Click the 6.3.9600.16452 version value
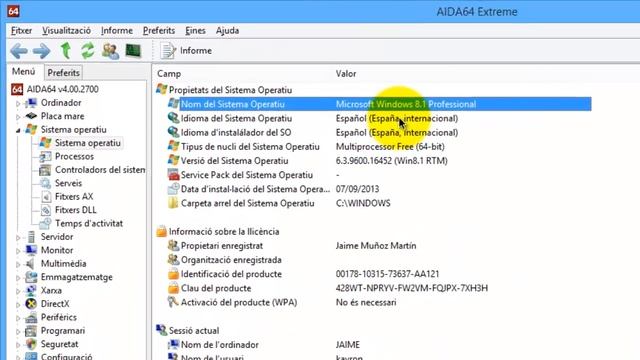 pos(391,161)
